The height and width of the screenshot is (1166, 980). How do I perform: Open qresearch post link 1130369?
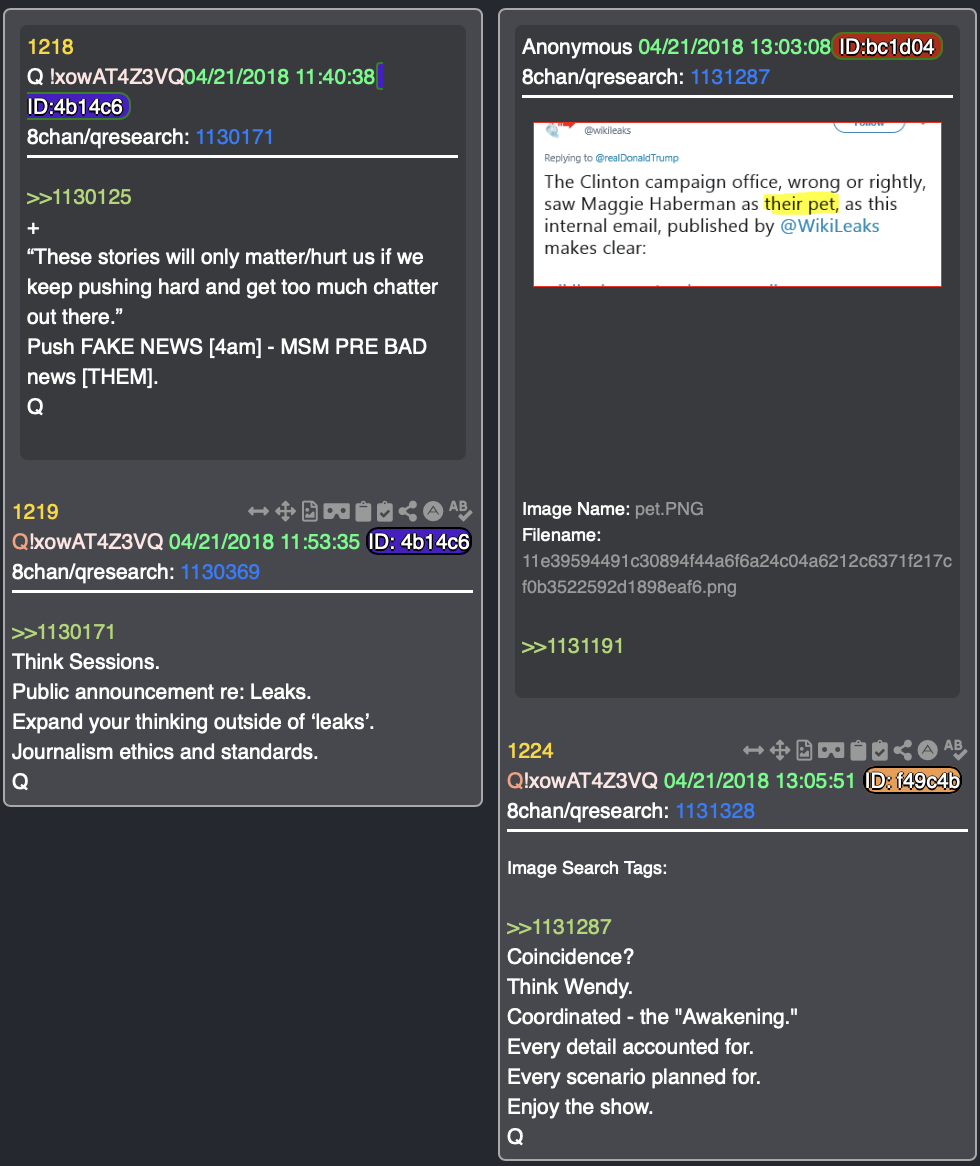click(x=220, y=572)
